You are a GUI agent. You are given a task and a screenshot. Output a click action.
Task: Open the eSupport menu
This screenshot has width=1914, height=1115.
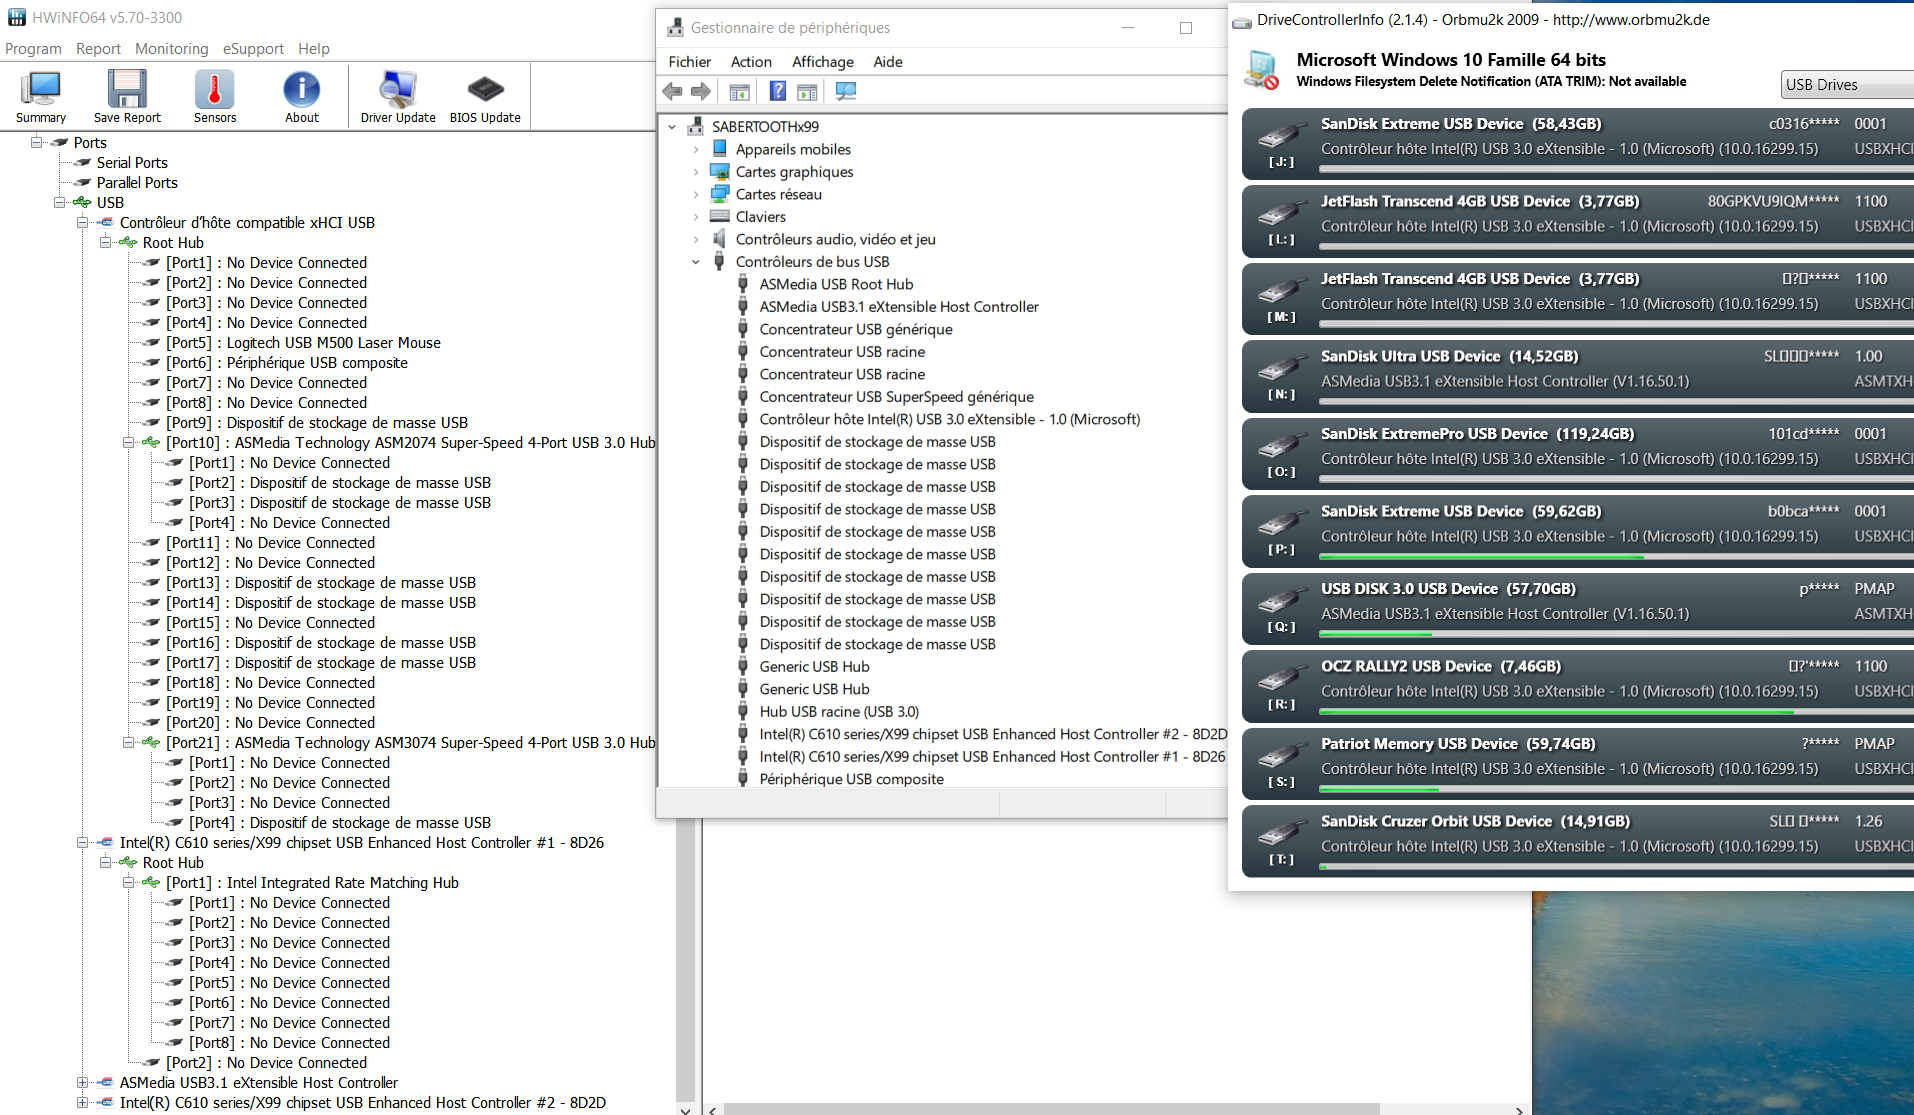pos(253,48)
